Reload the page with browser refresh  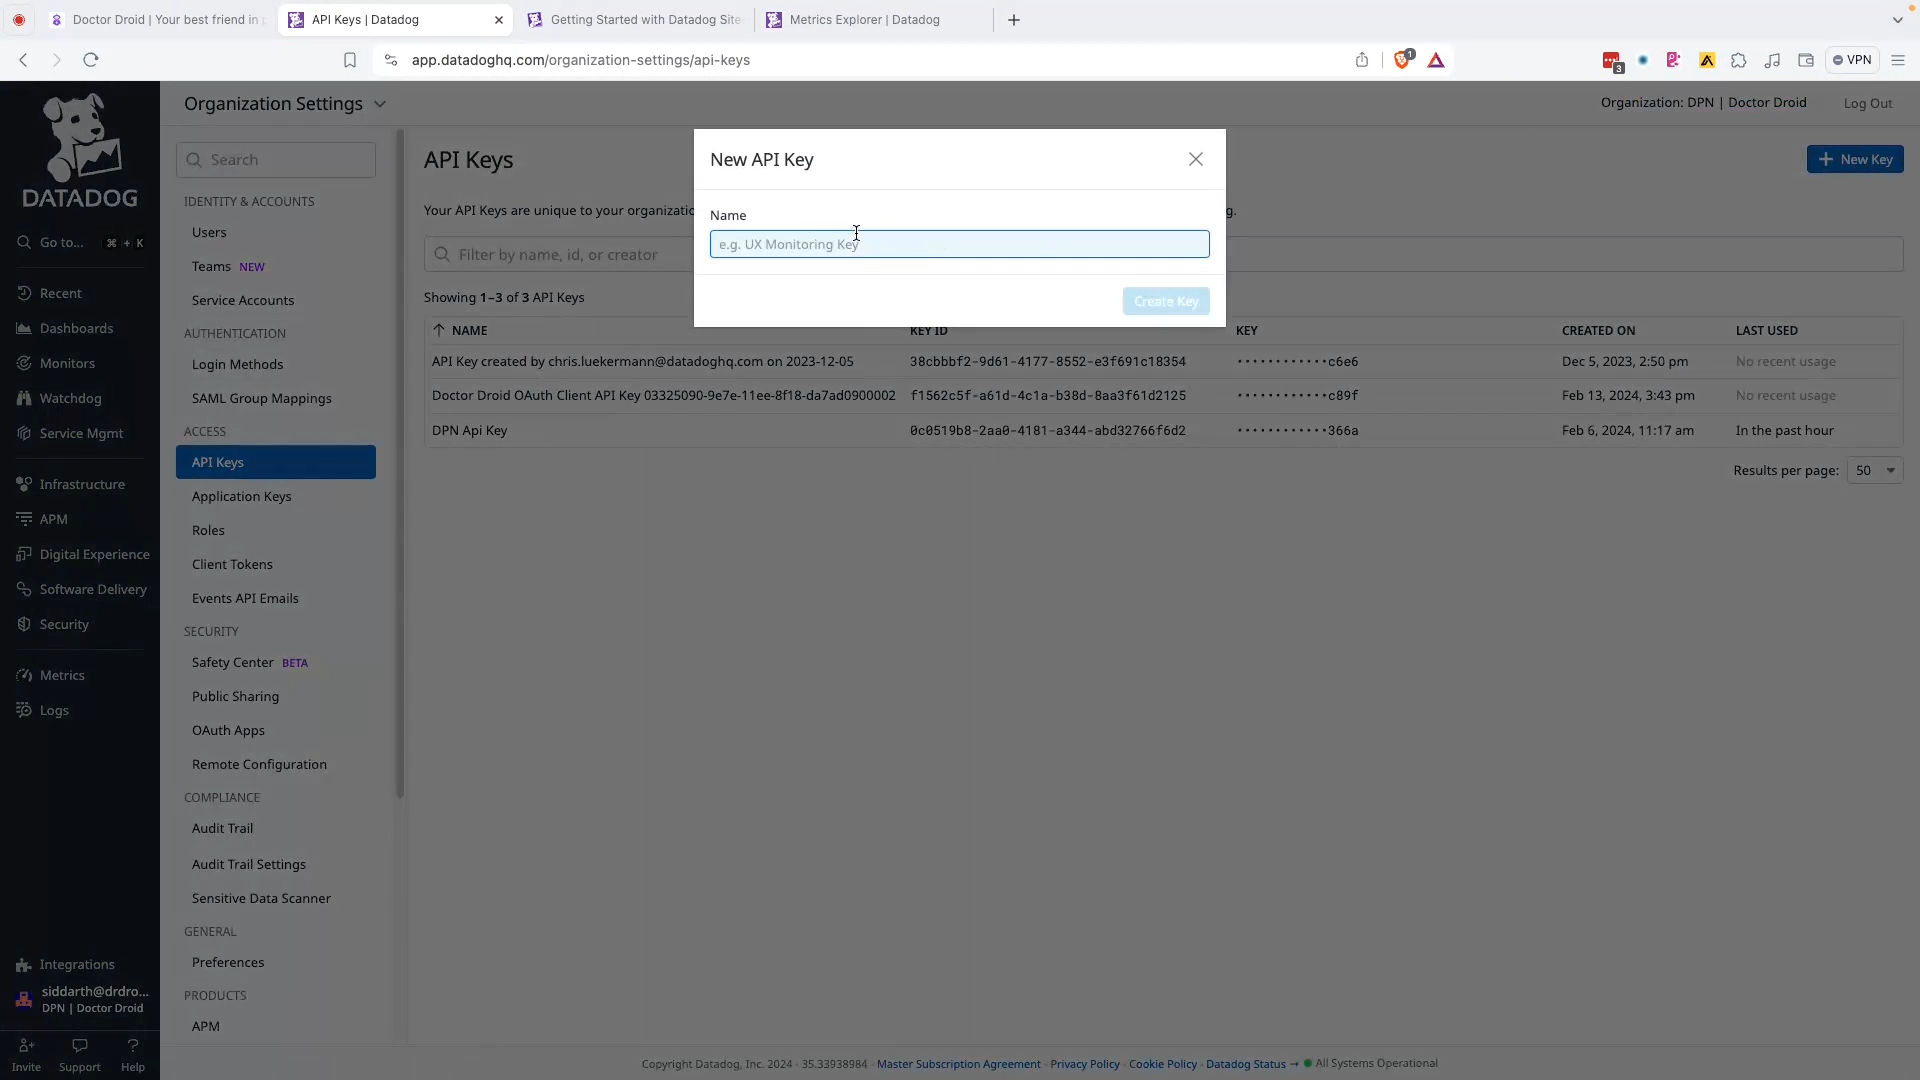[x=91, y=60]
